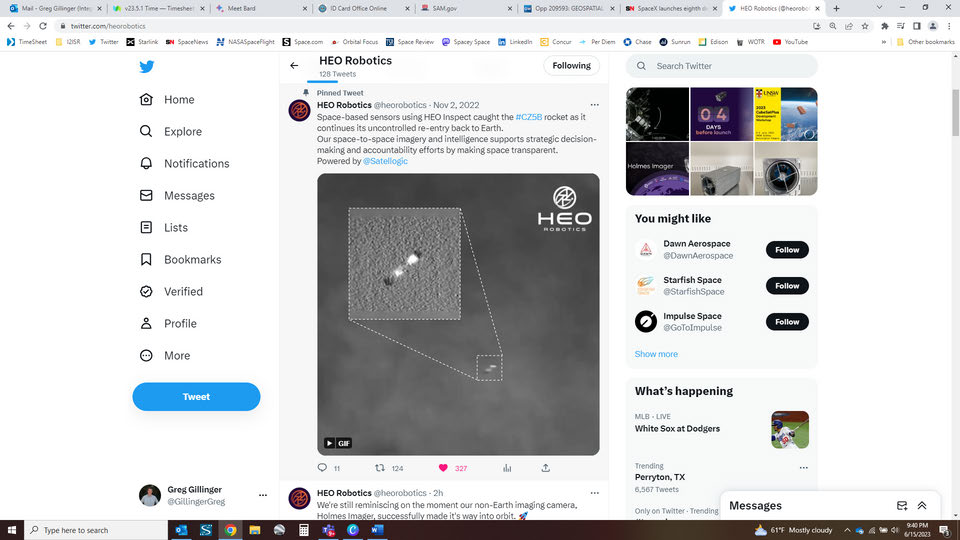960x540 pixels.
Task: Reload the page
Action: tap(43, 26)
